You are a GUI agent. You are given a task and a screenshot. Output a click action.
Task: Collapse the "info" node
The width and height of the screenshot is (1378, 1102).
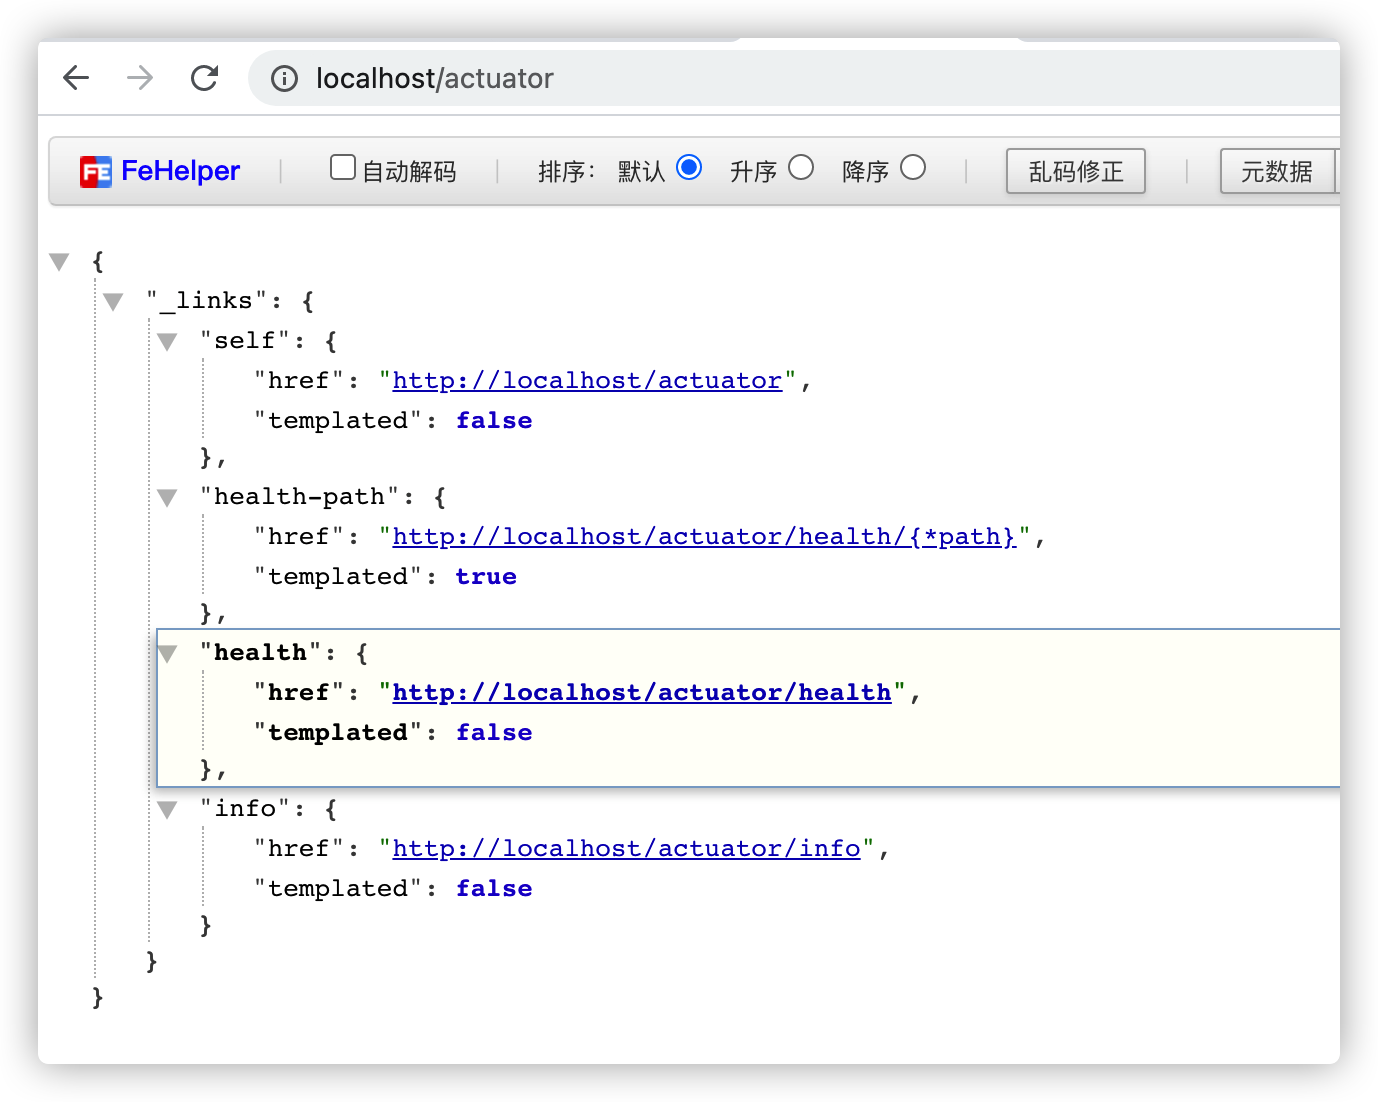167,810
